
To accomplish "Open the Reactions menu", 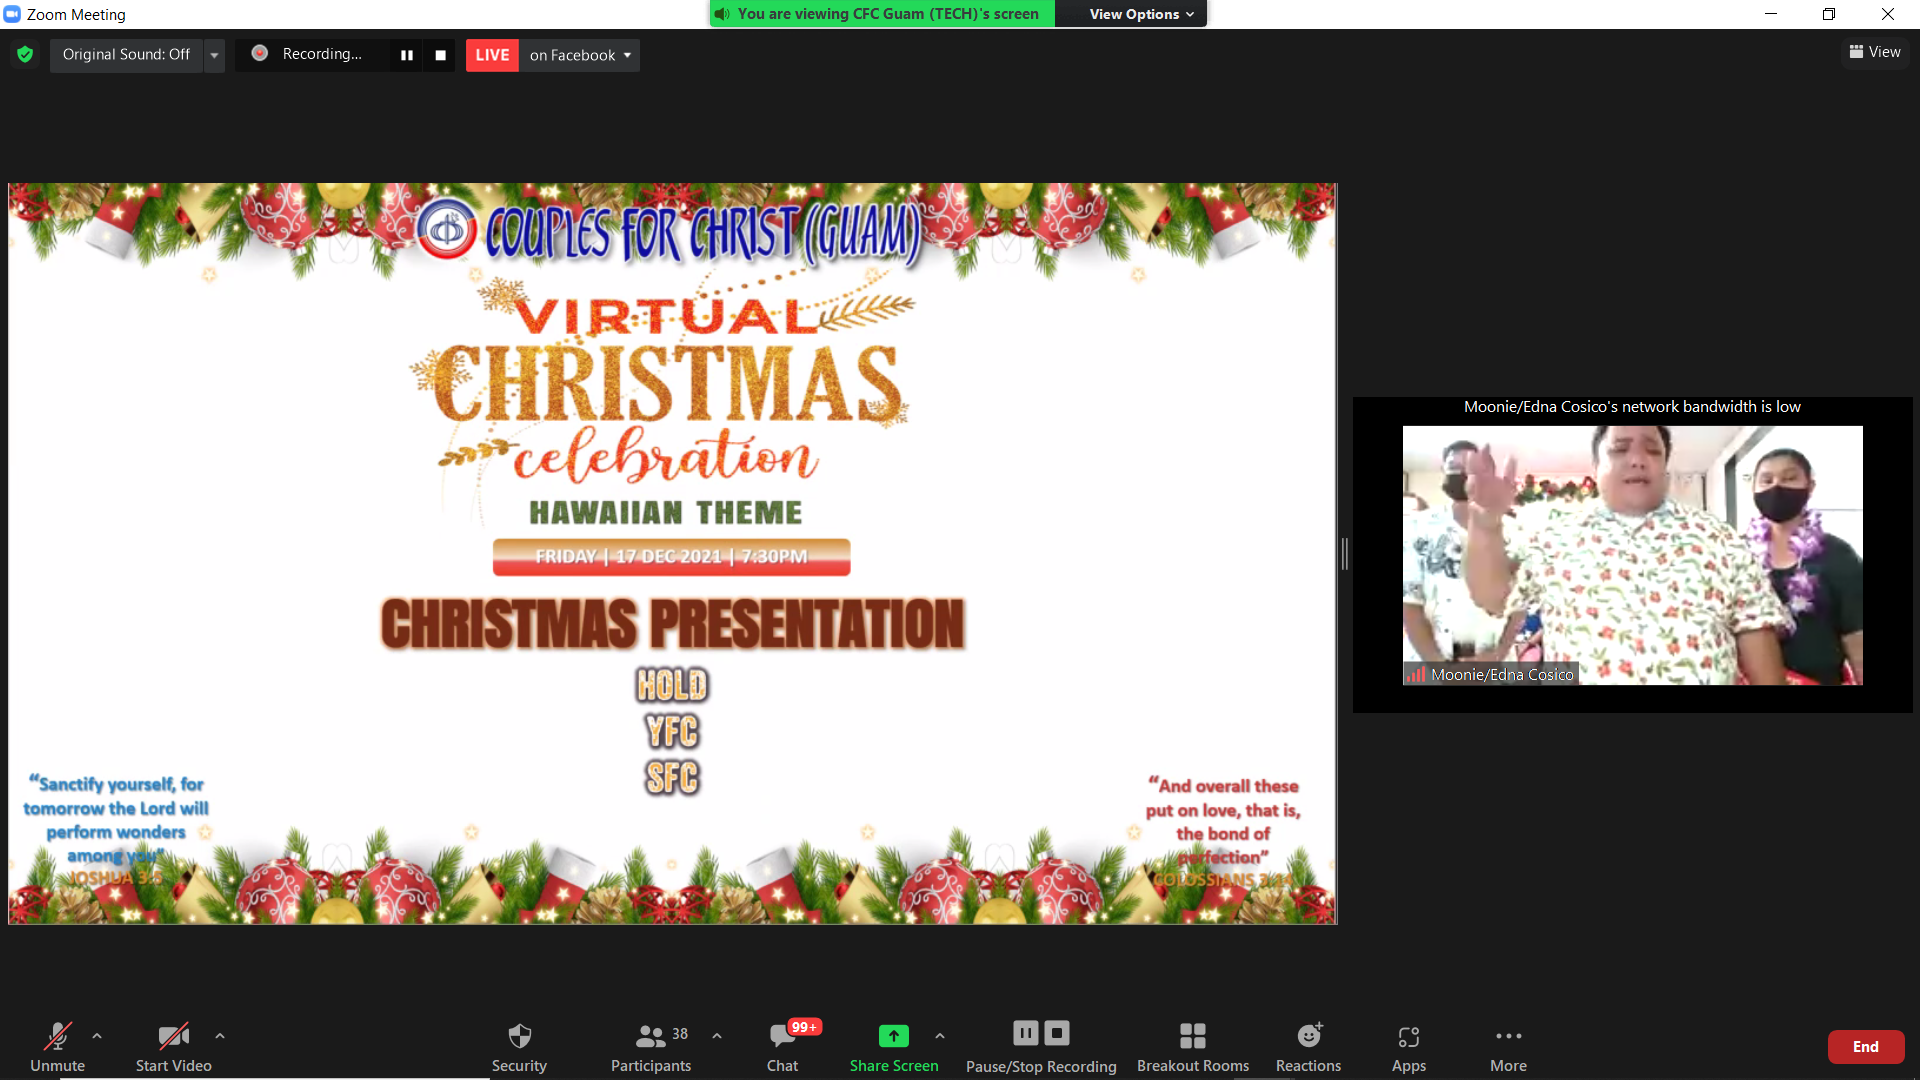I will [x=1308, y=1046].
